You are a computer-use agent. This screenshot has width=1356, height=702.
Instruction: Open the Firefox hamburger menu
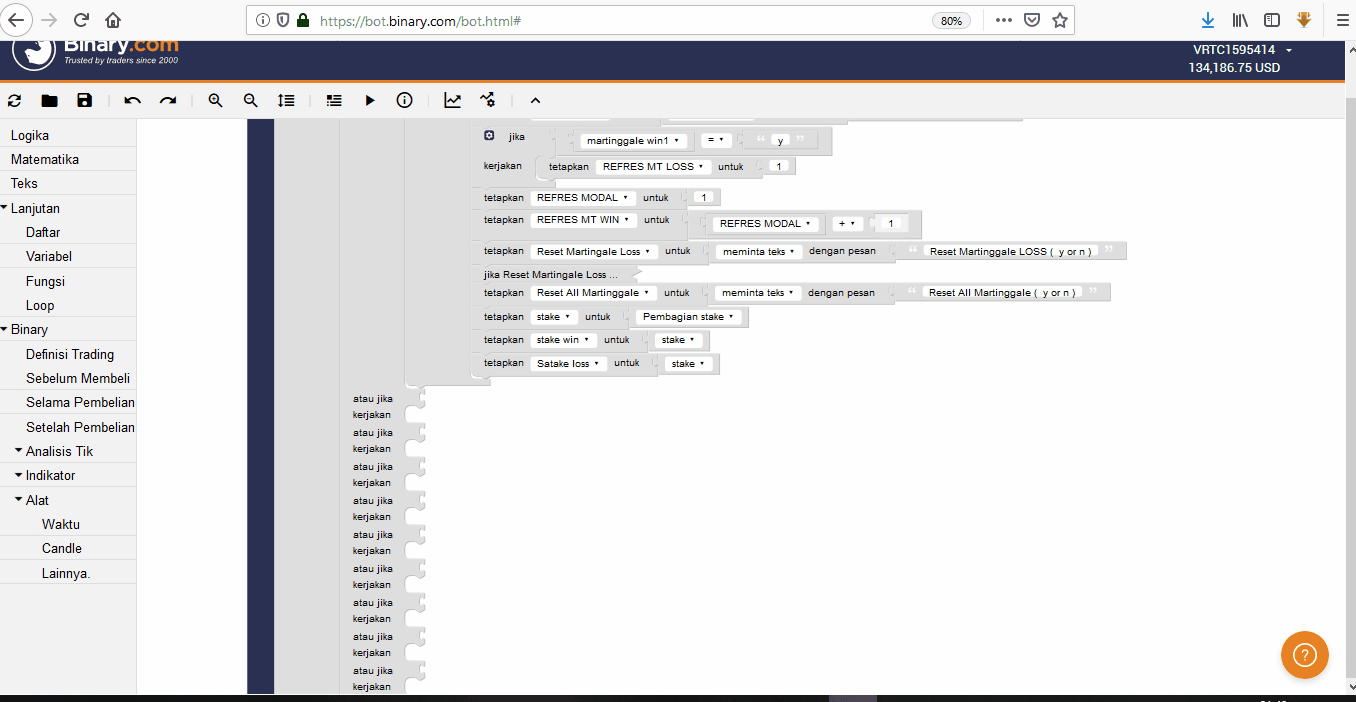pyautogui.click(x=1342, y=20)
